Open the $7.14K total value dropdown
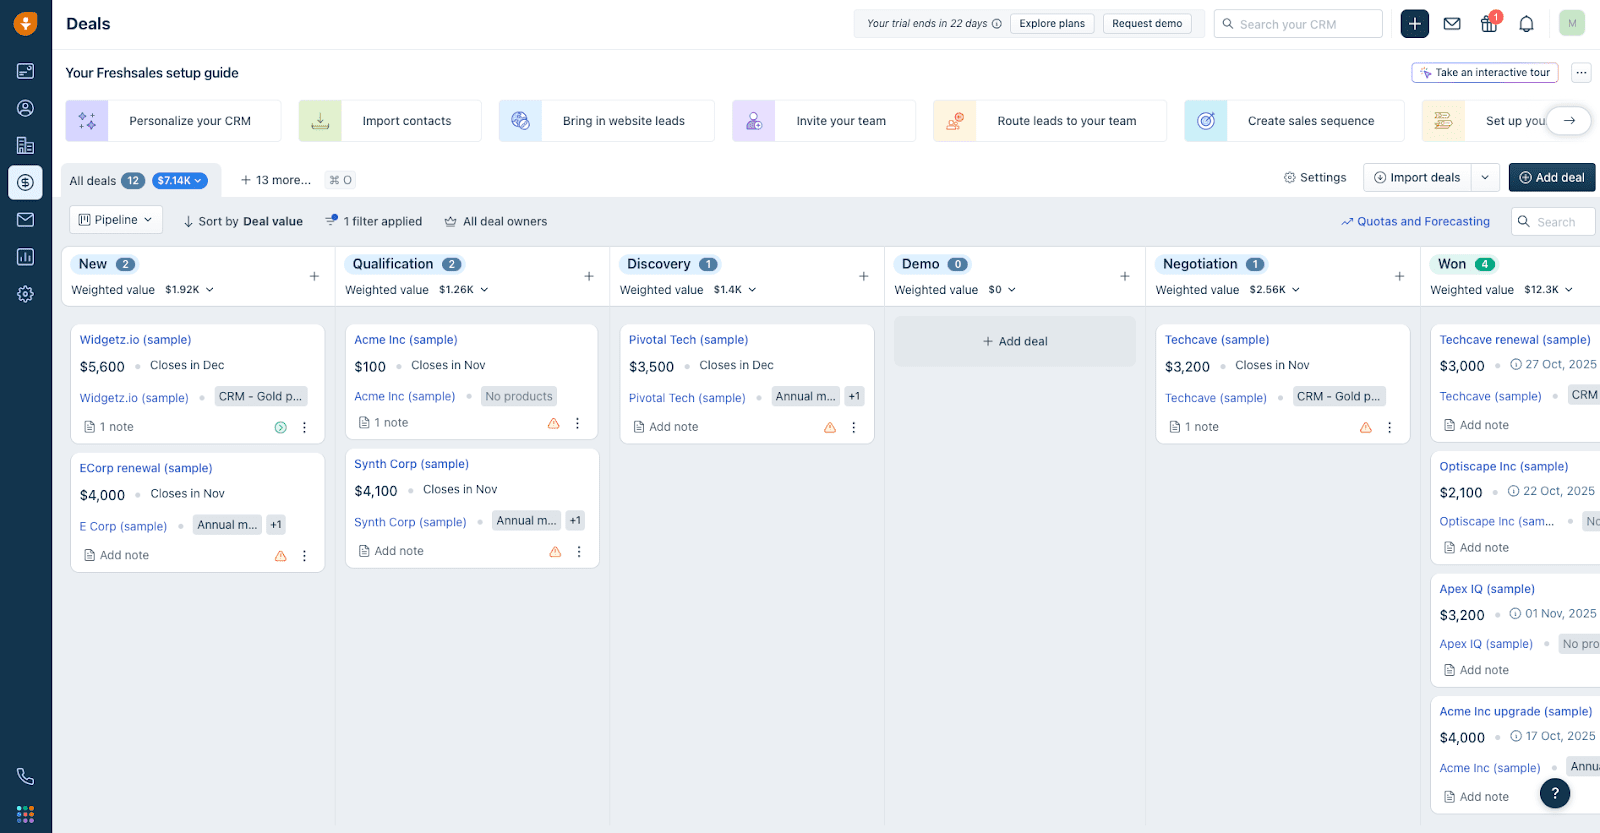 (x=180, y=181)
